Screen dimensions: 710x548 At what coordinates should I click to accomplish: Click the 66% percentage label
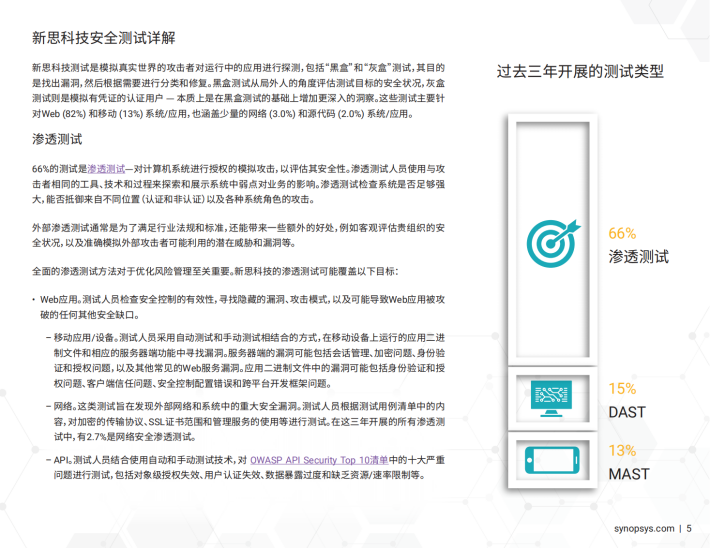[623, 233]
